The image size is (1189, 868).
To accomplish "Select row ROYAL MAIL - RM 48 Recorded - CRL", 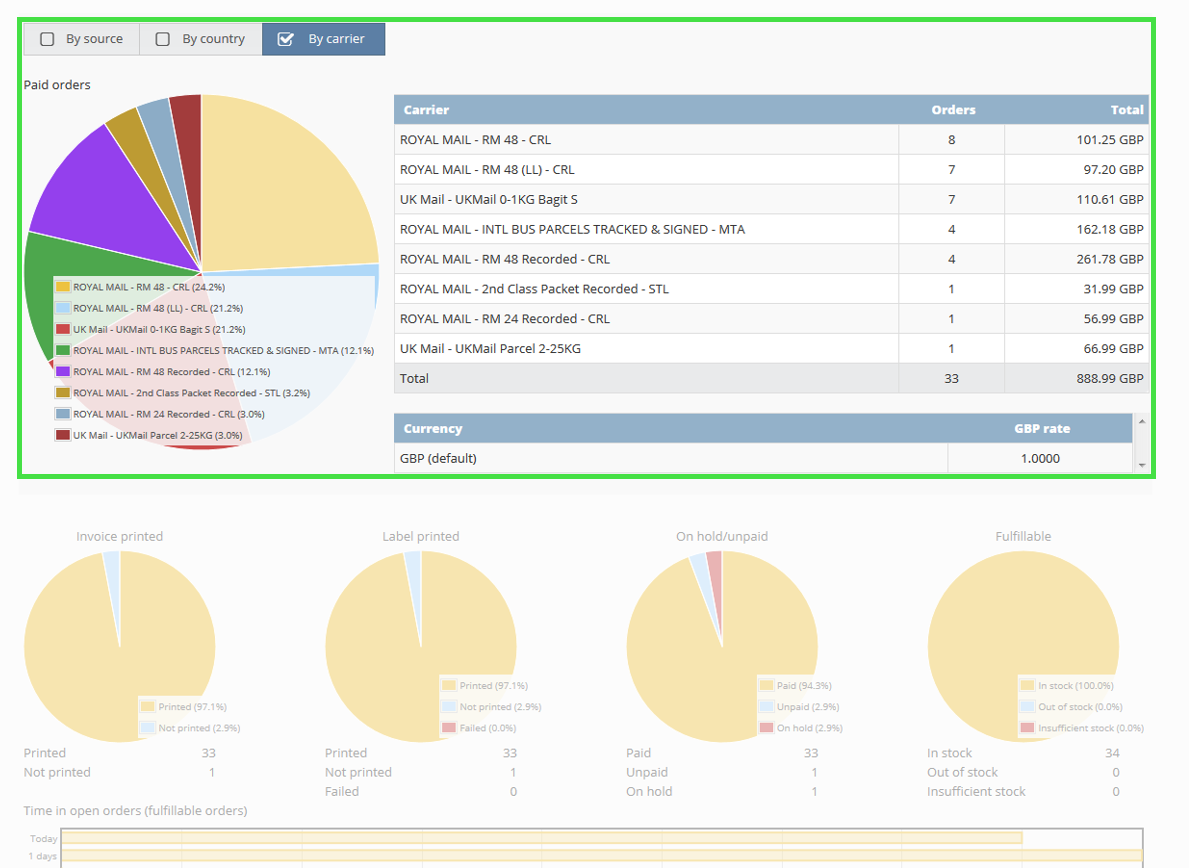I will pos(771,259).
